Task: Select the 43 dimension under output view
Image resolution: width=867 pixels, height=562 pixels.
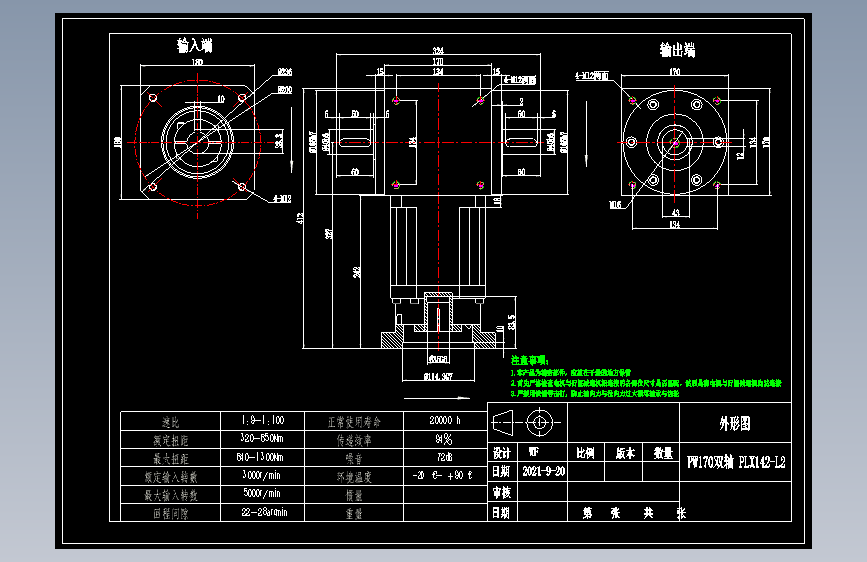Action: [x=675, y=212]
